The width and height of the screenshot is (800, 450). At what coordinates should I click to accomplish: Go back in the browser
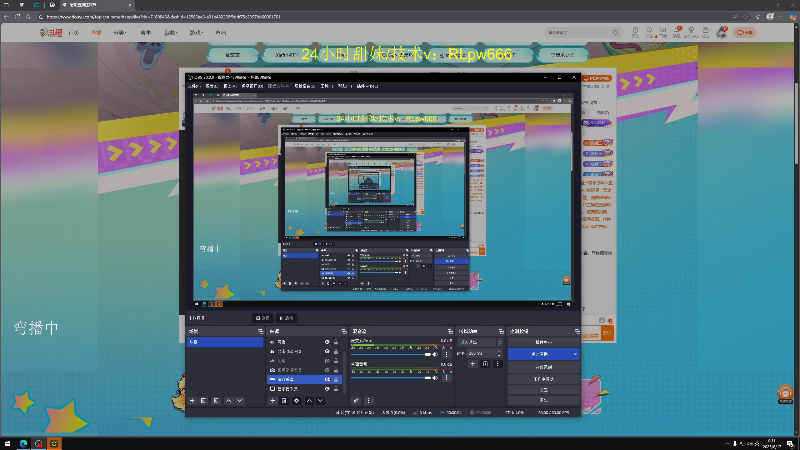click(6, 17)
